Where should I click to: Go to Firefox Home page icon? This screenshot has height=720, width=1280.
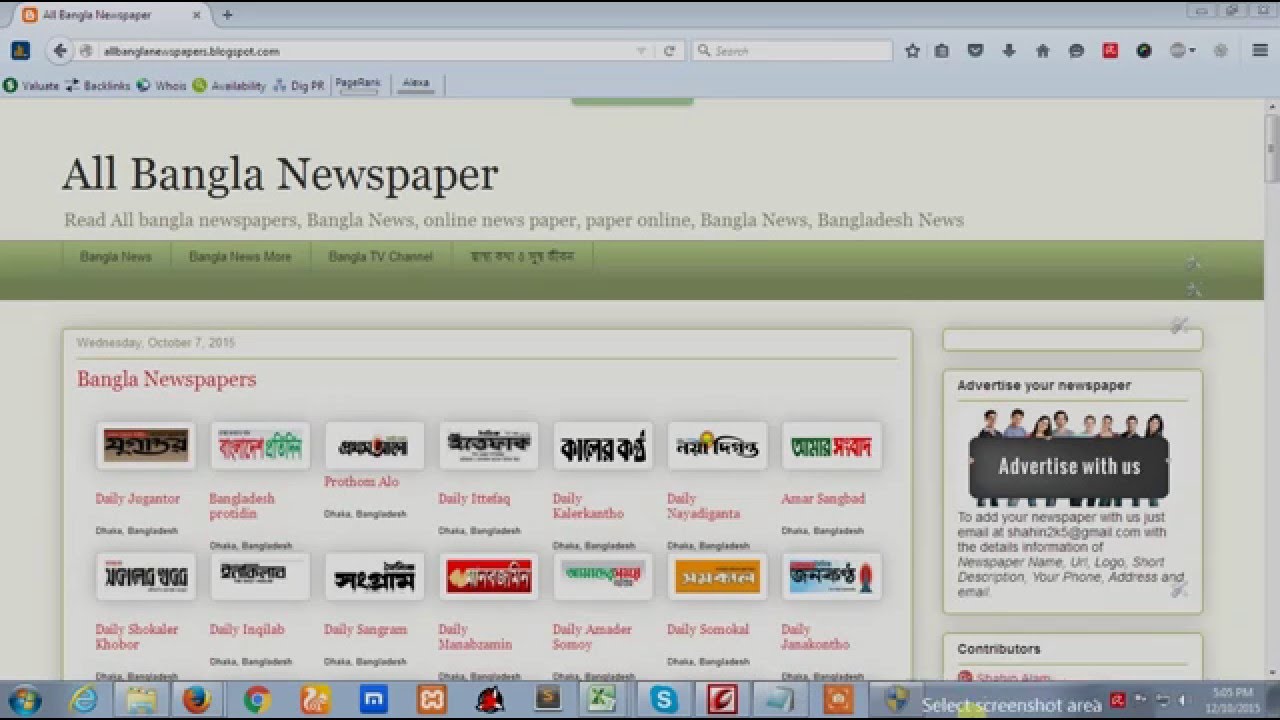(1043, 51)
